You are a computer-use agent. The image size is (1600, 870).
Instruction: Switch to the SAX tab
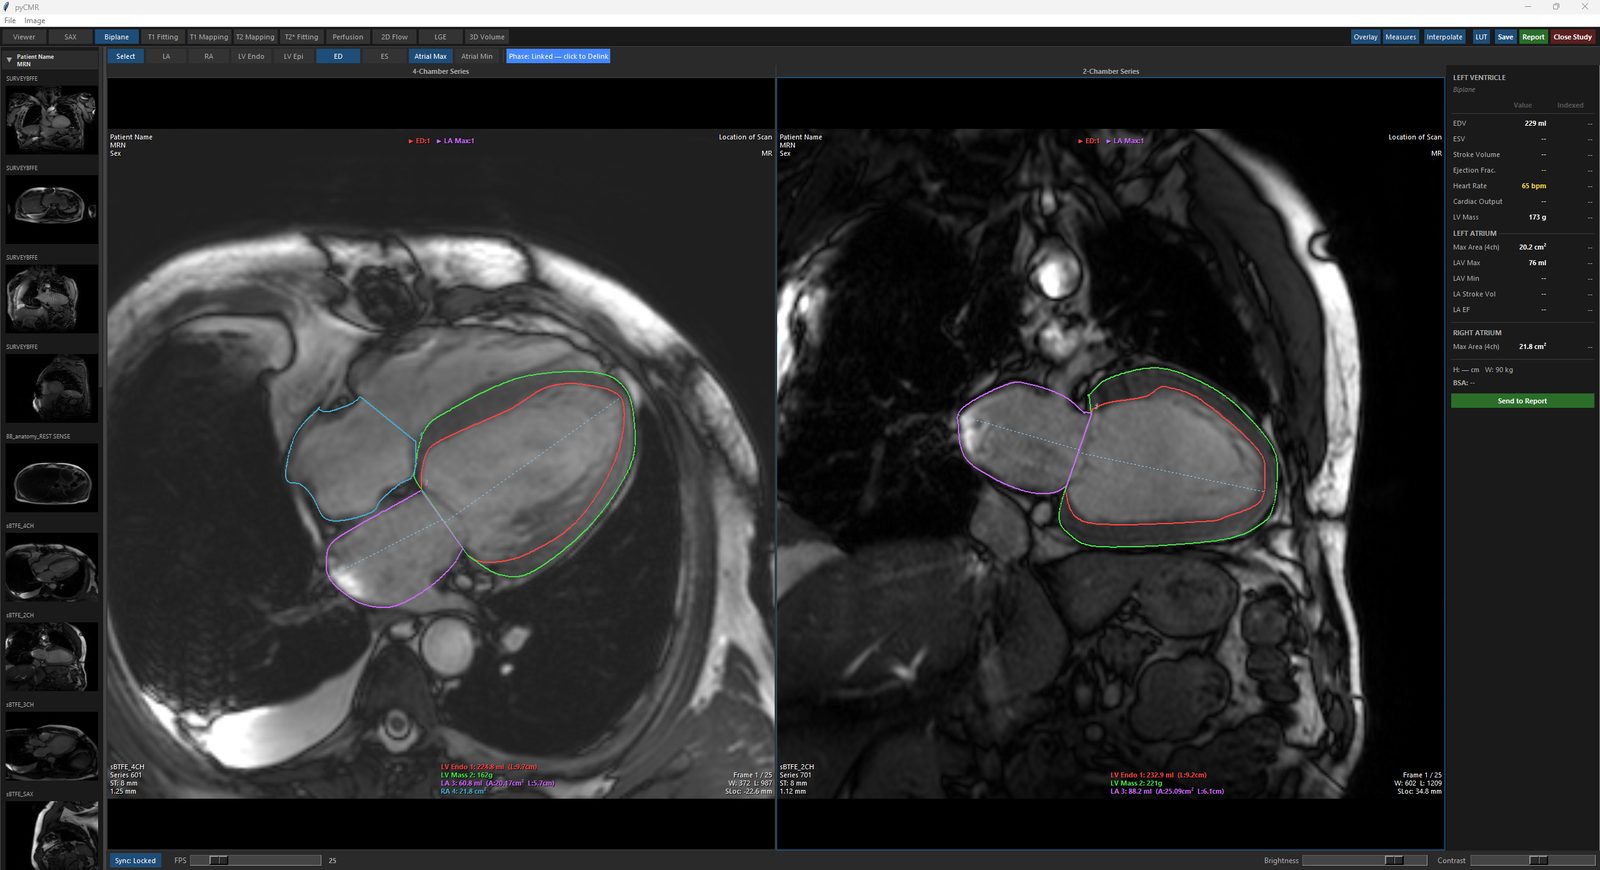[x=70, y=37]
